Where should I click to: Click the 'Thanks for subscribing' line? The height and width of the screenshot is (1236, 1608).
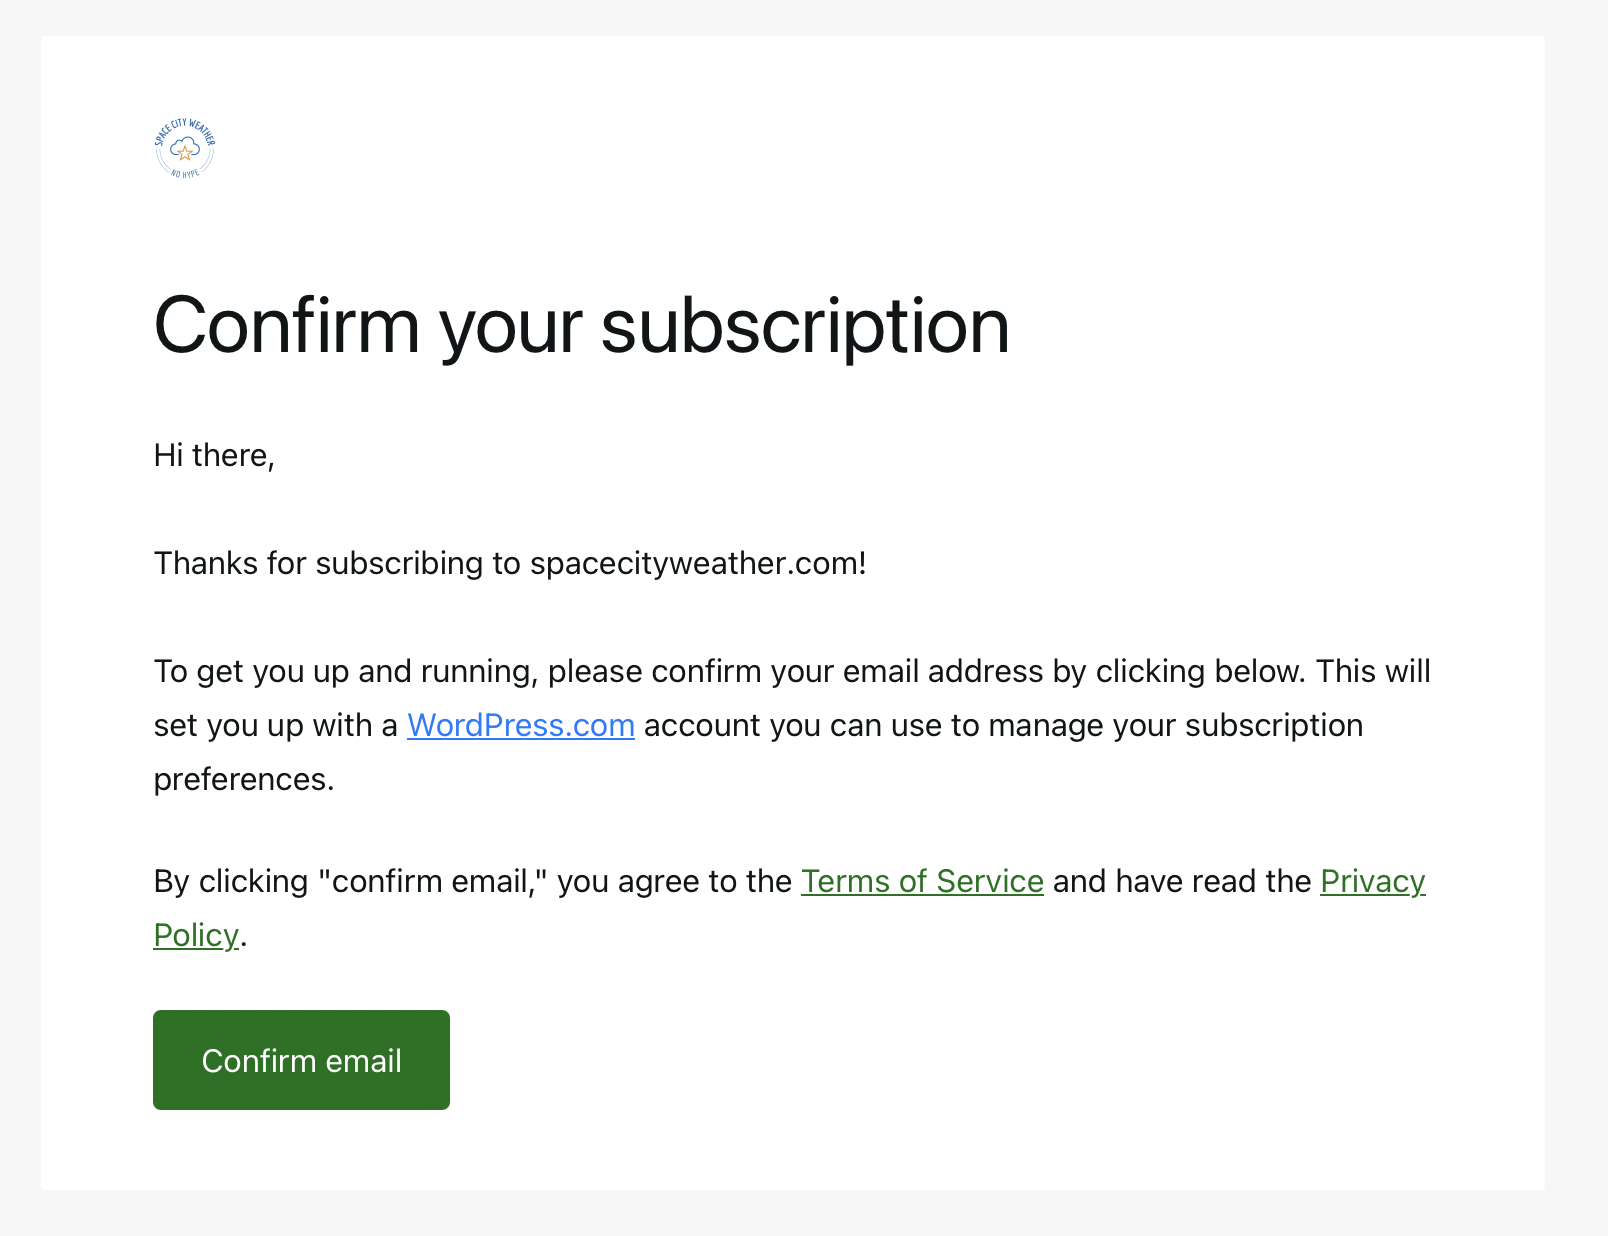tap(510, 563)
